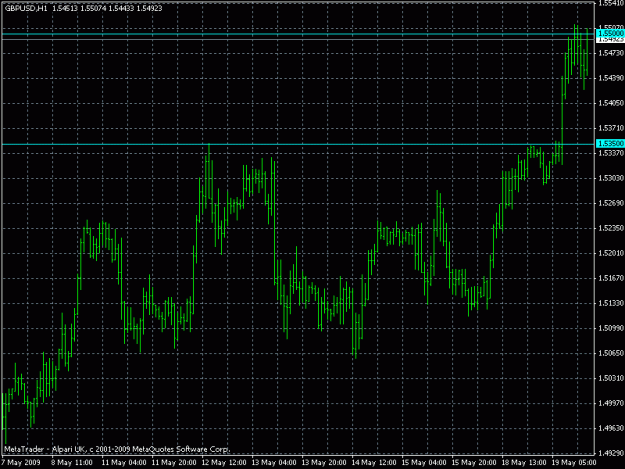Click the 15 May 04:00 time label
Screen dimensions: 625x469
pyautogui.click(x=424, y=463)
